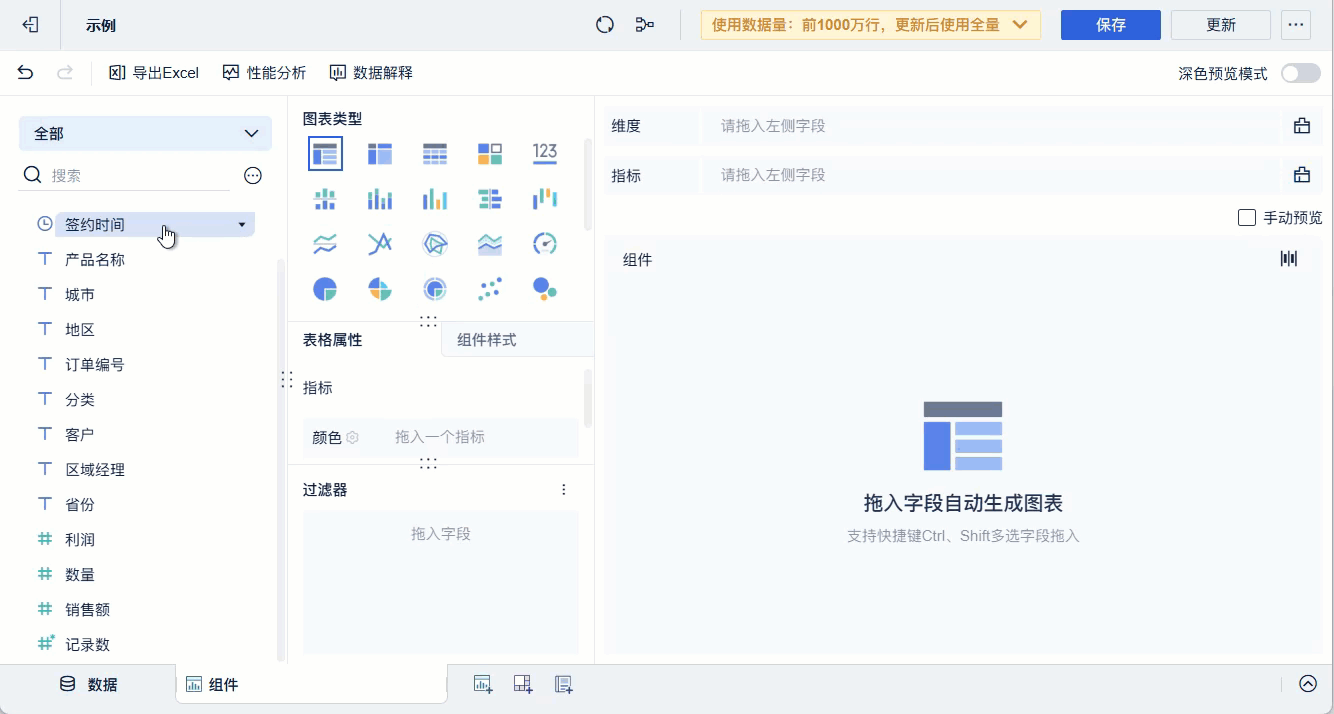Select the cross table chart type

pos(380,153)
